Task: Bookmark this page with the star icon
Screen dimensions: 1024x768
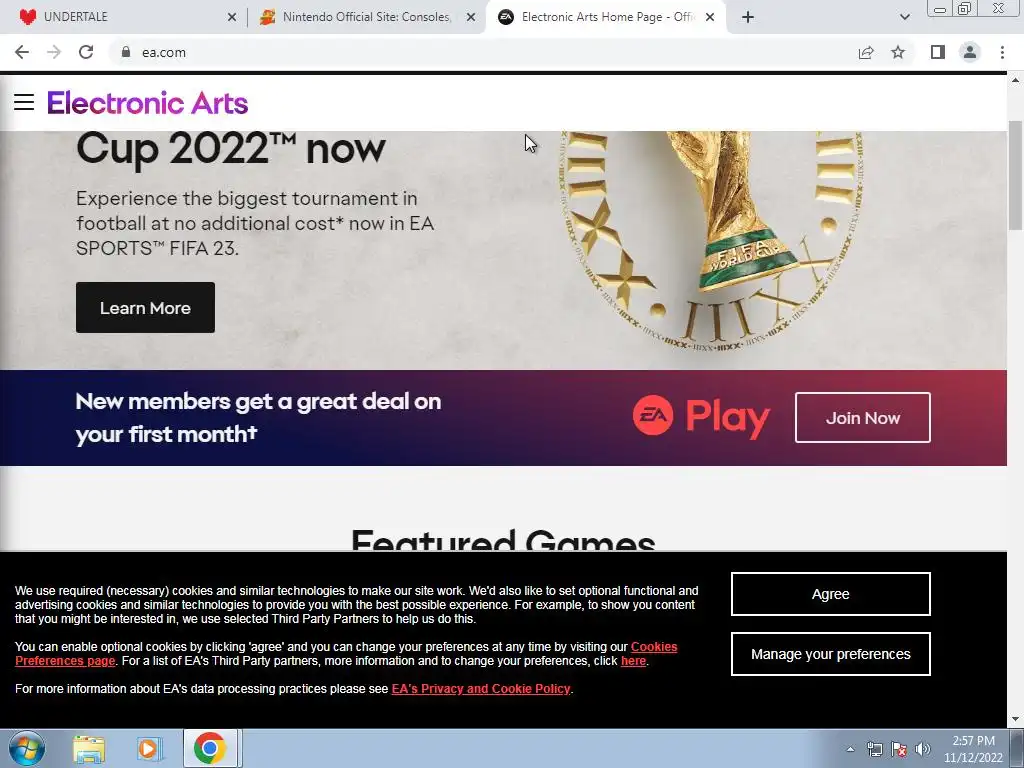Action: coord(898,52)
